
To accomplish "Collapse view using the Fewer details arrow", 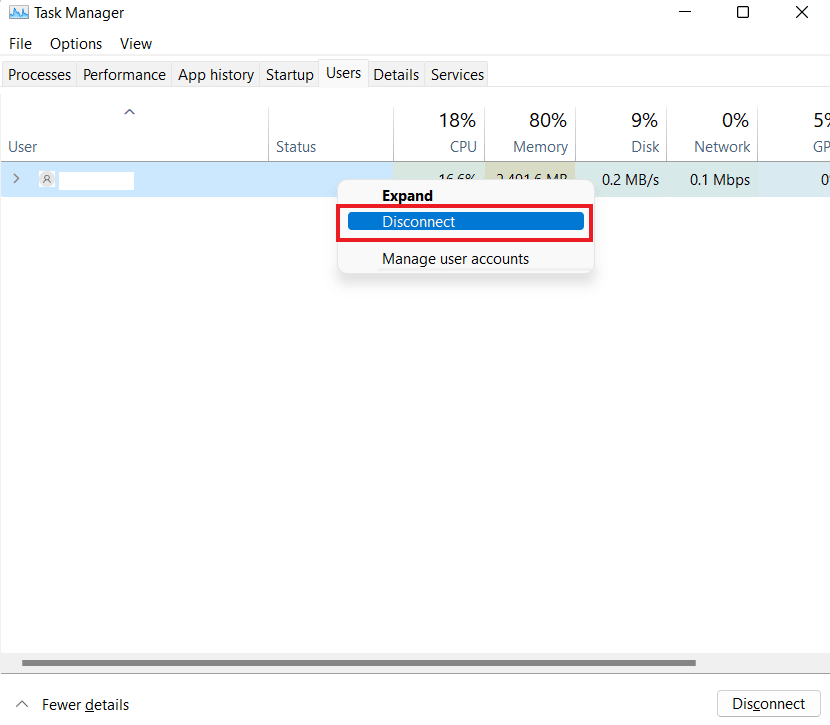I will click(x=22, y=704).
